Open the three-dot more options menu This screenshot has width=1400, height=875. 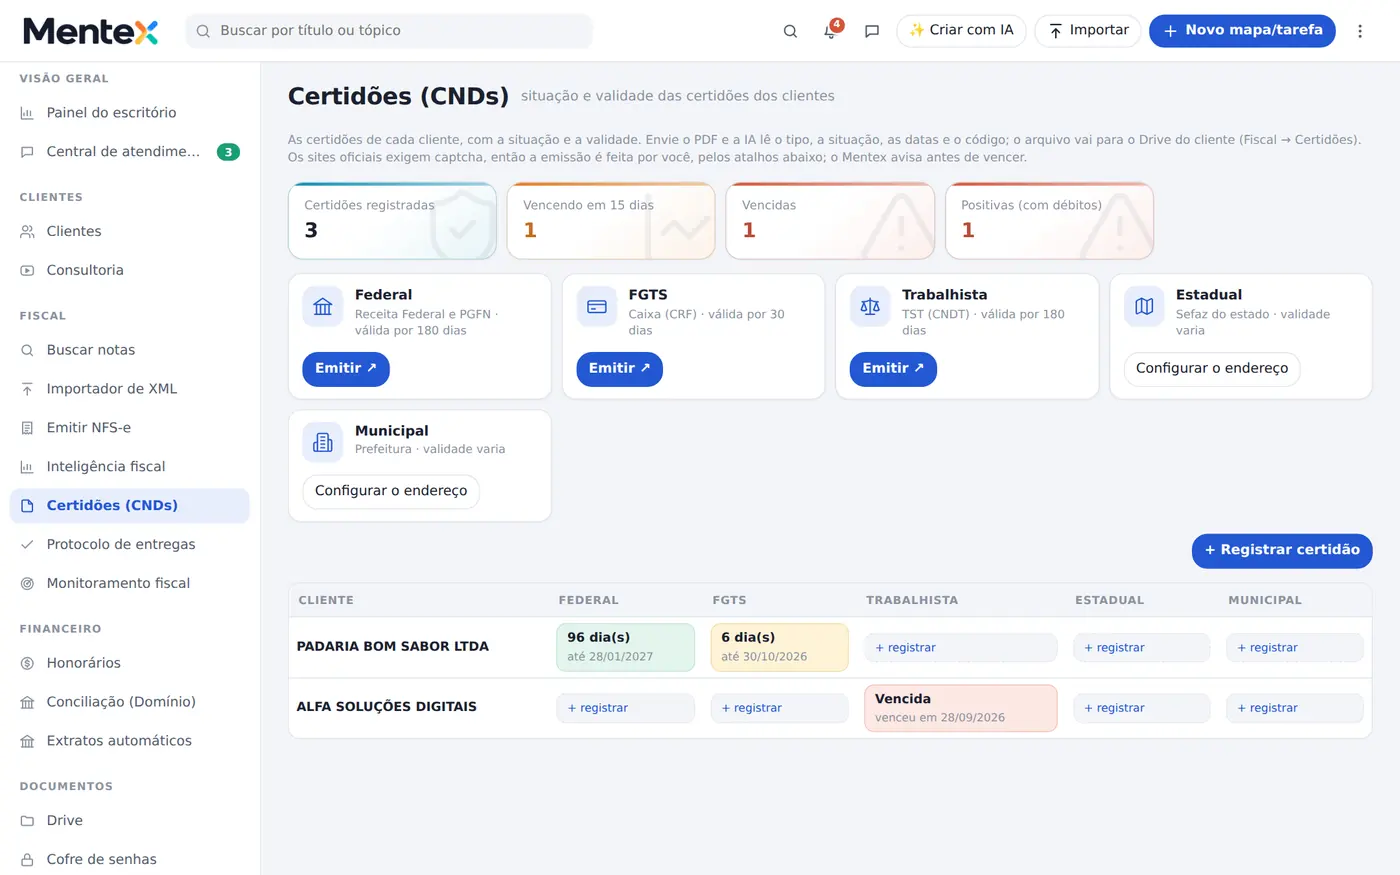(1360, 31)
